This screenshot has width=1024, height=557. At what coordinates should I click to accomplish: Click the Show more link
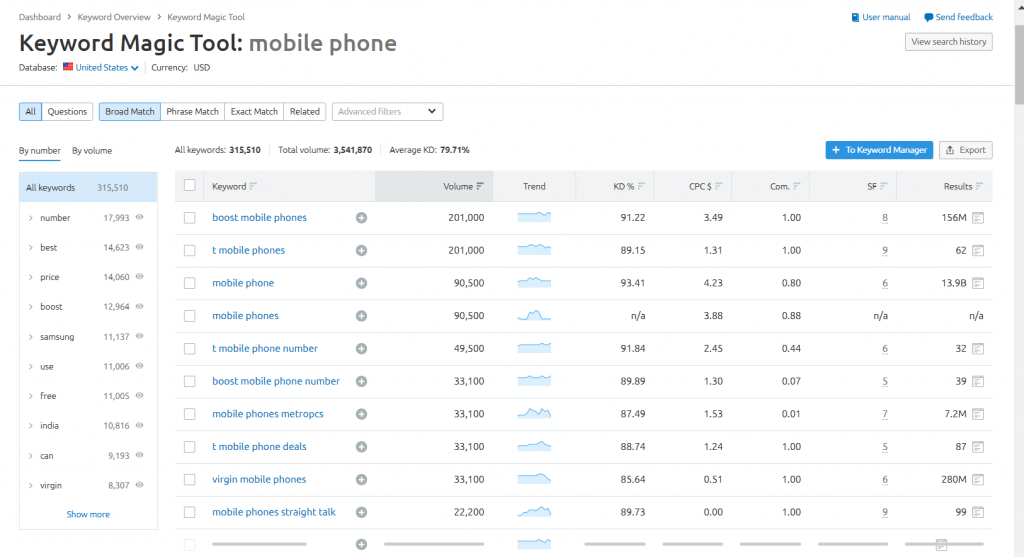pos(88,514)
